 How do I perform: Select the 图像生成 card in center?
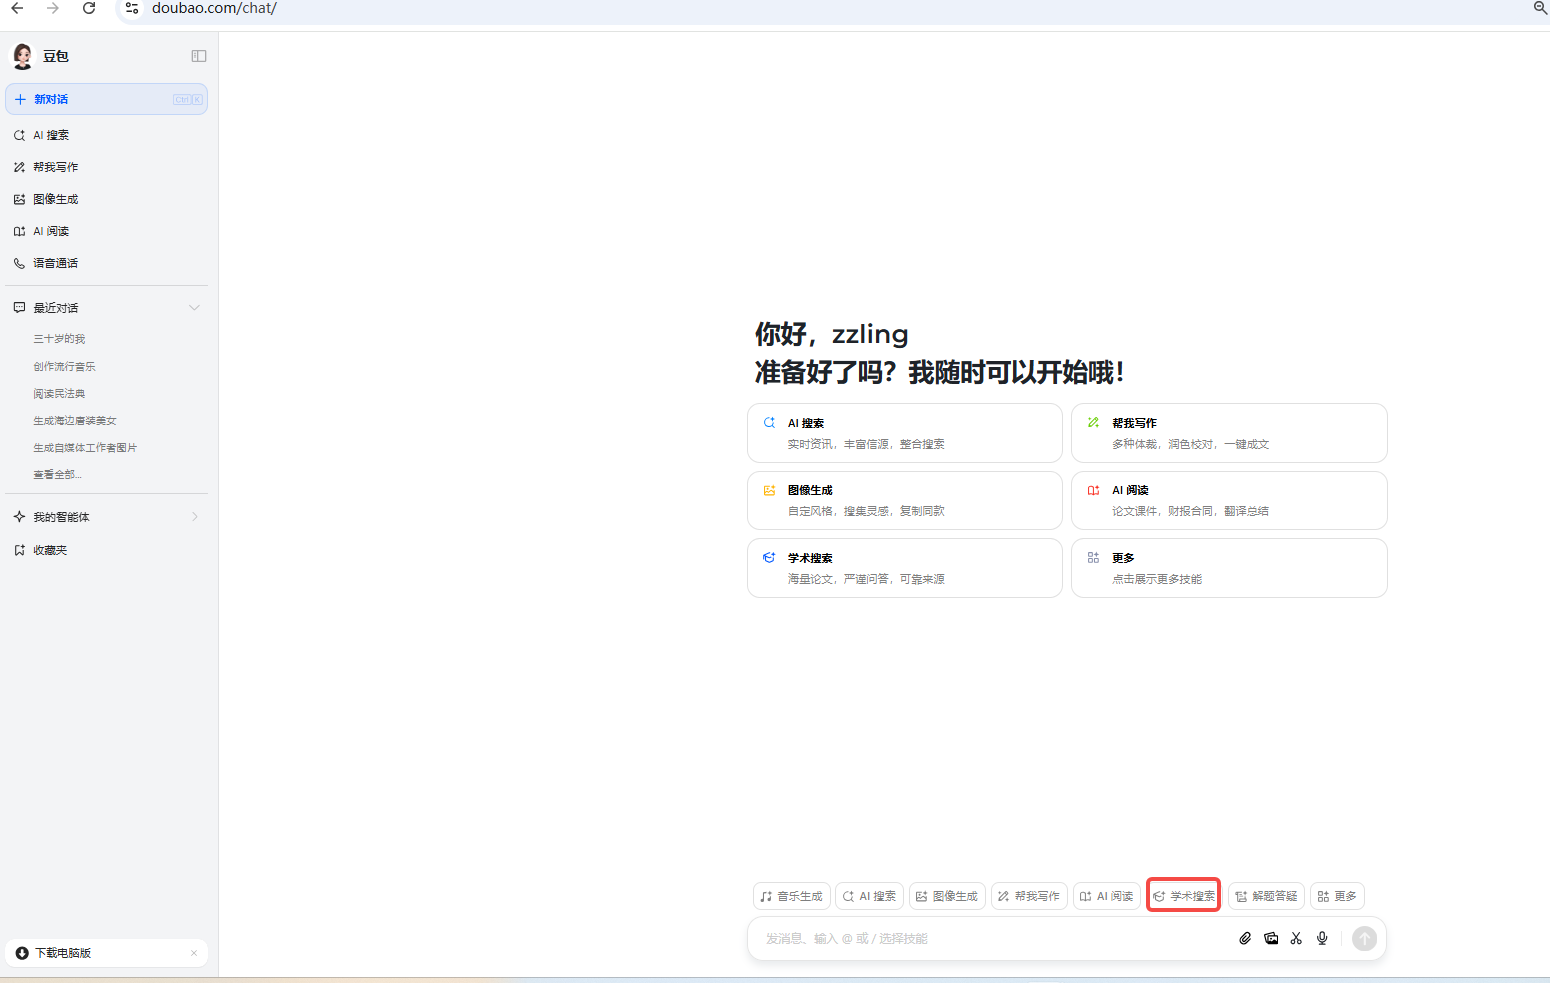click(905, 500)
